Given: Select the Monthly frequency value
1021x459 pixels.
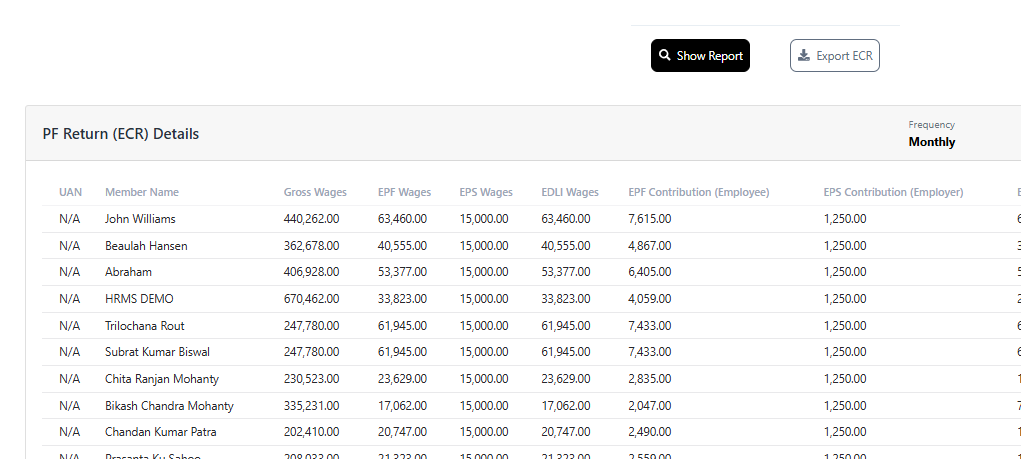Looking at the screenshot, I should 931,142.
